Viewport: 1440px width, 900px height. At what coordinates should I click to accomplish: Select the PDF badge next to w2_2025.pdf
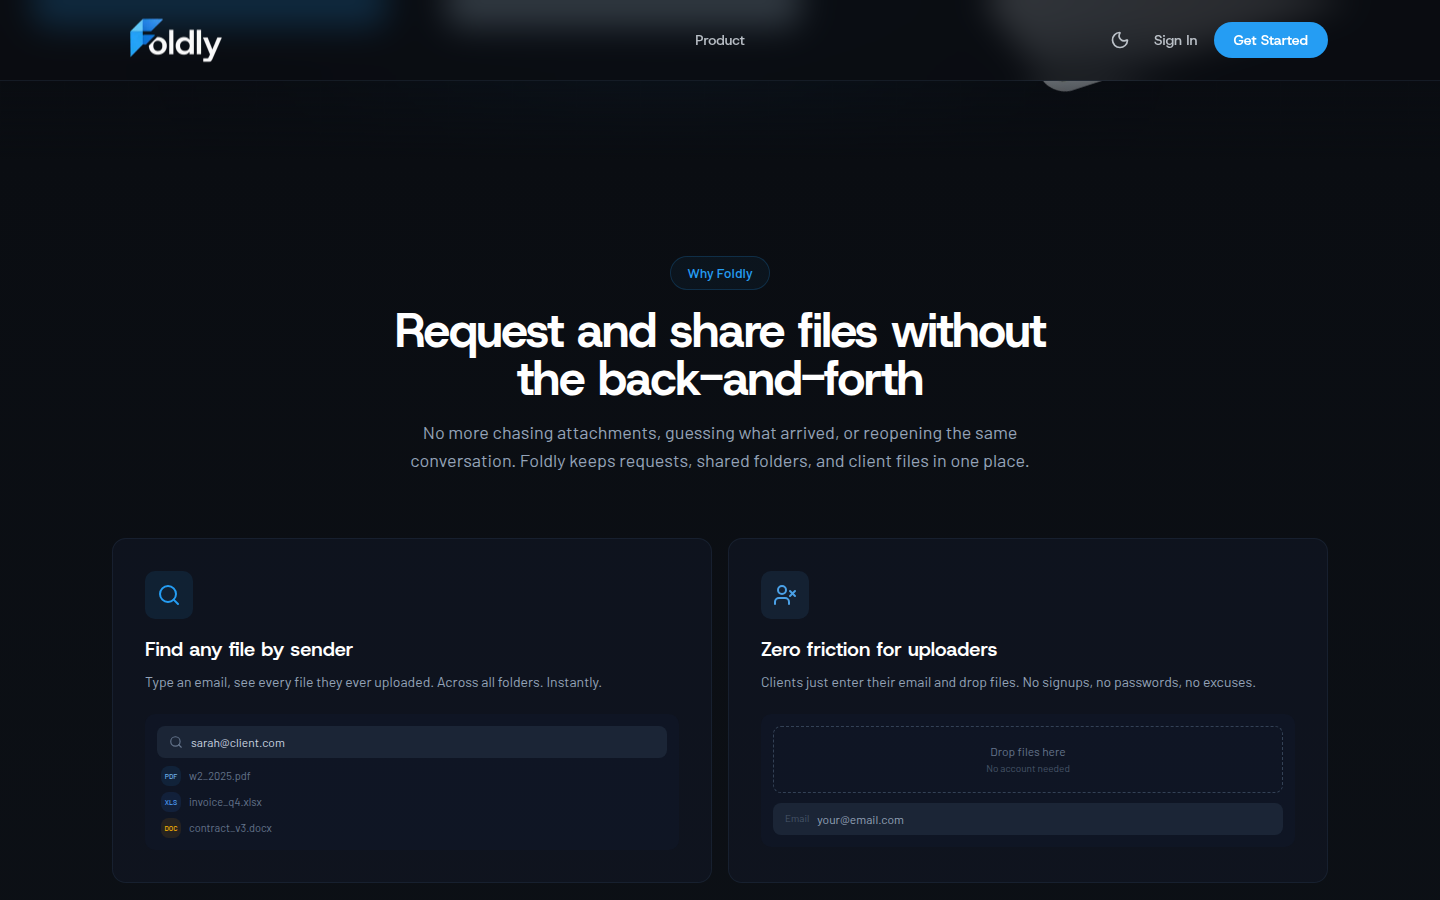171,776
